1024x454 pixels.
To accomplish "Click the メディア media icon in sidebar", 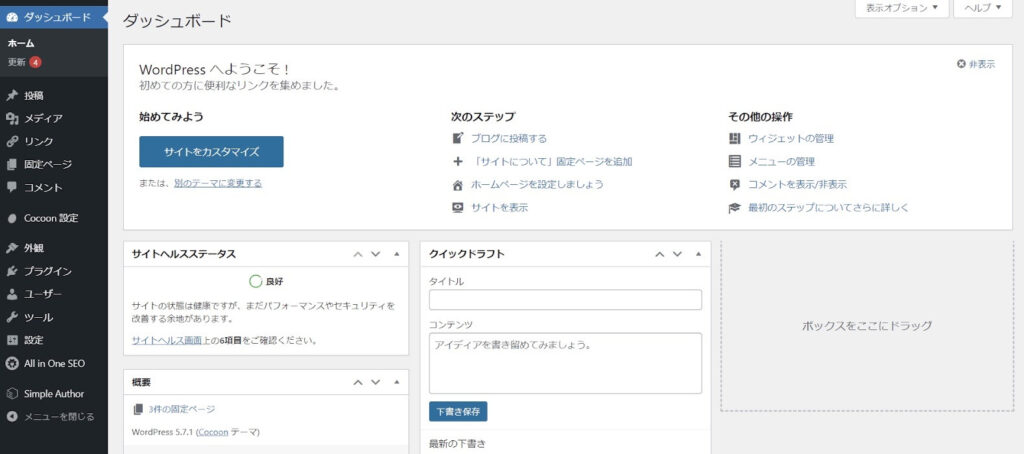I will 12,119.
